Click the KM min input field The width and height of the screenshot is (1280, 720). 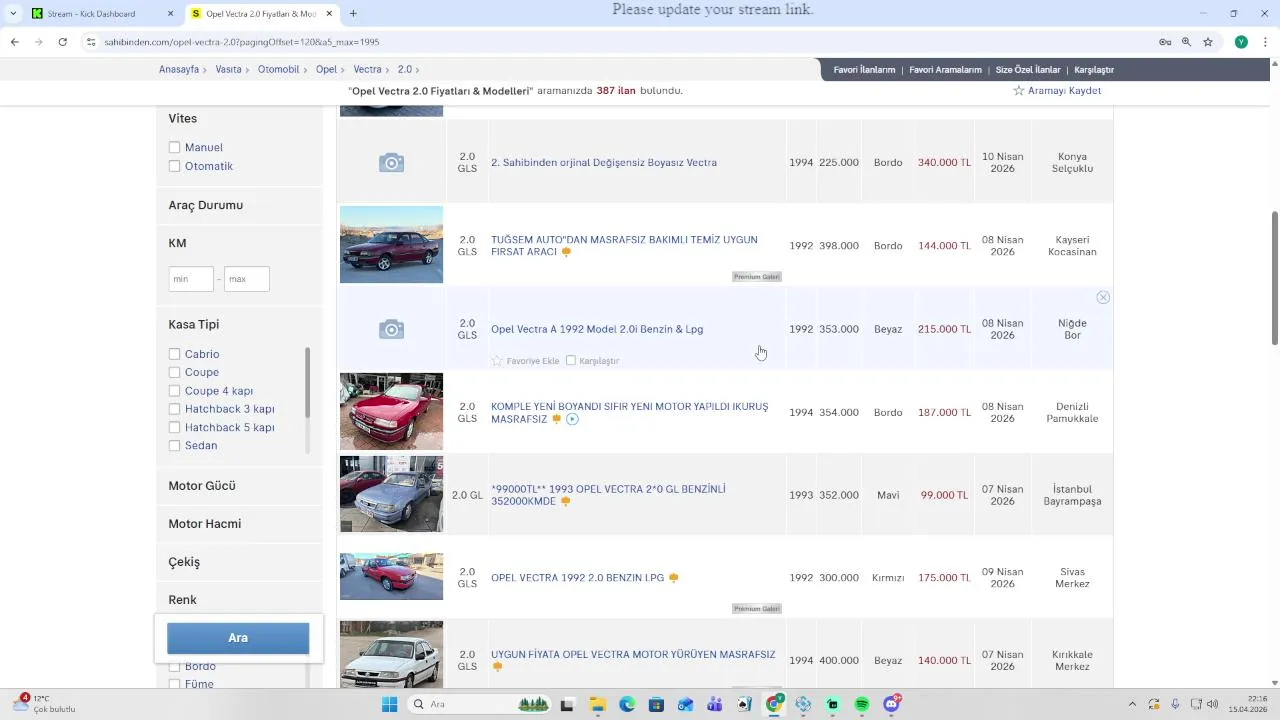pos(191,279)
